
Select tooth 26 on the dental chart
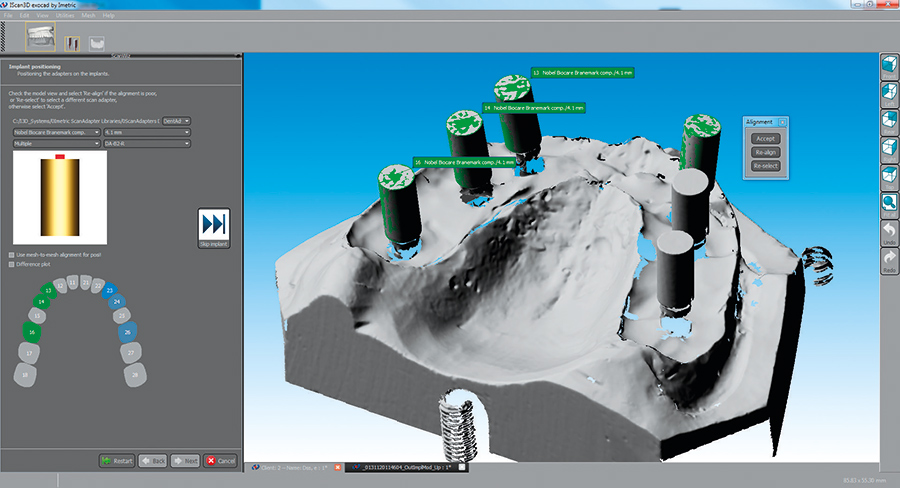(127, 332)
